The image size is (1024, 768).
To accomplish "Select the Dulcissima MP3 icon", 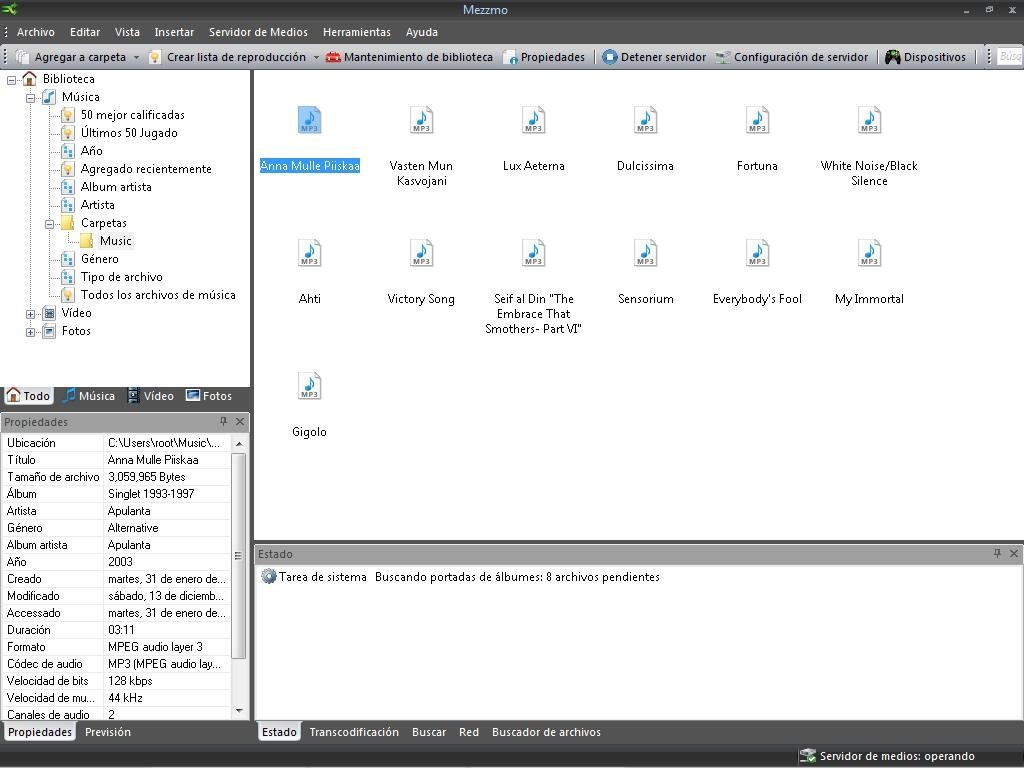I will (x=645, y=120).
